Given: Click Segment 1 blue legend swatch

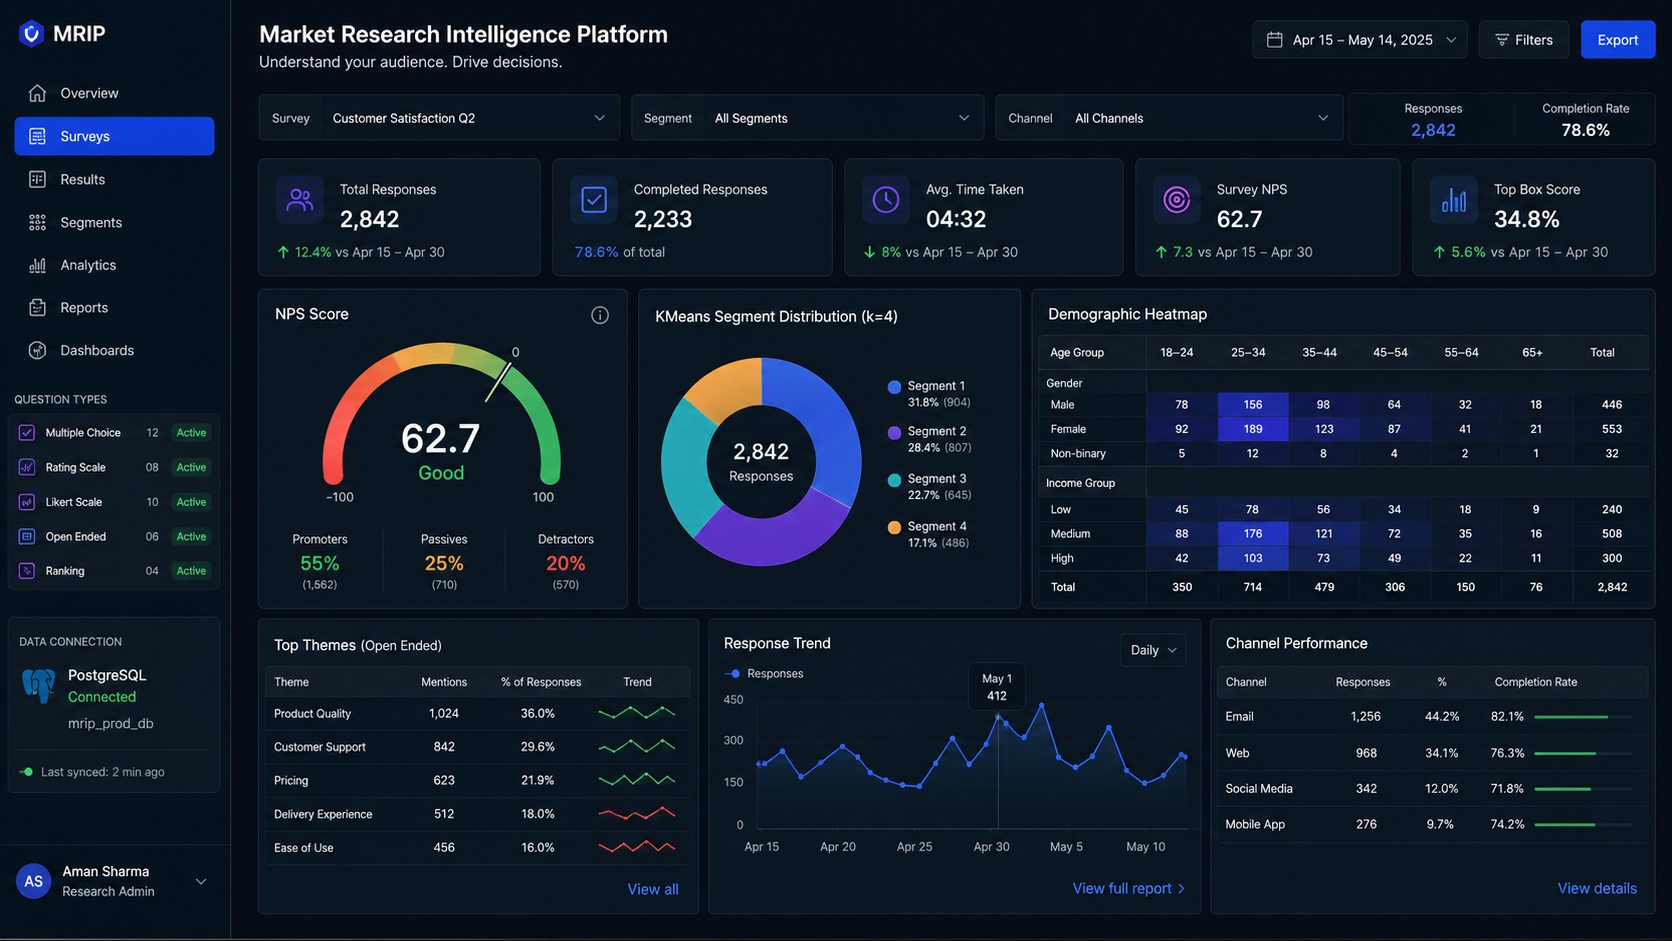Looking at the screenshot, I should (894, 387).
